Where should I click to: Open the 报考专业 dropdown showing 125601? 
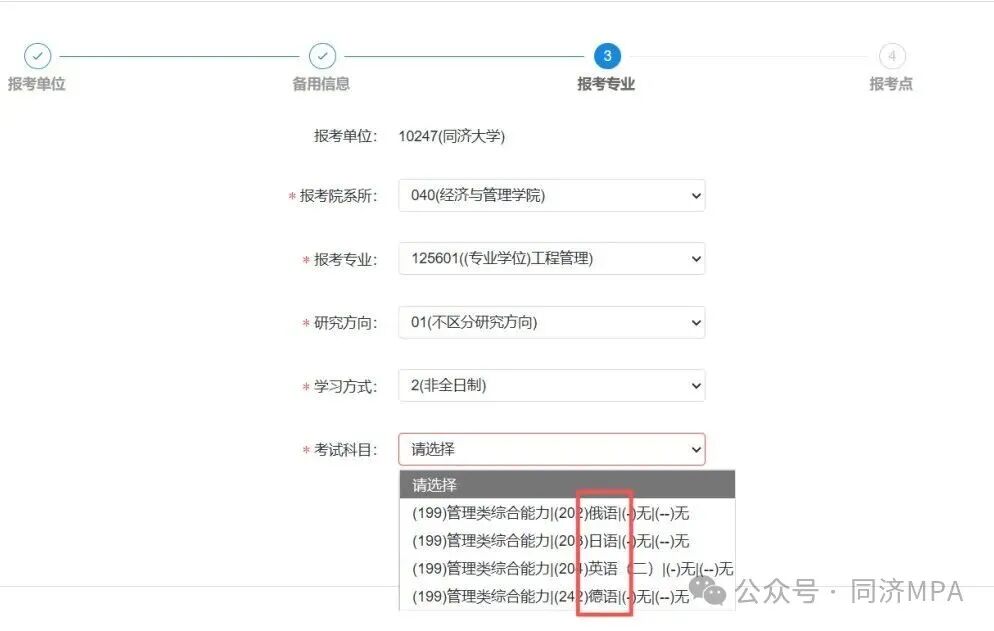click(551, 259)
